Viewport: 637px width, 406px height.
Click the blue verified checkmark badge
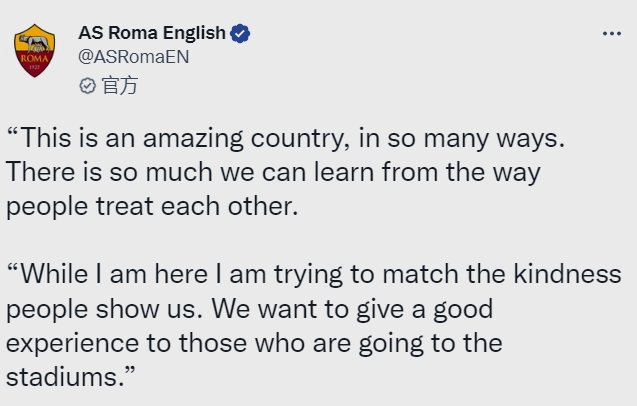tap(240, 34)
